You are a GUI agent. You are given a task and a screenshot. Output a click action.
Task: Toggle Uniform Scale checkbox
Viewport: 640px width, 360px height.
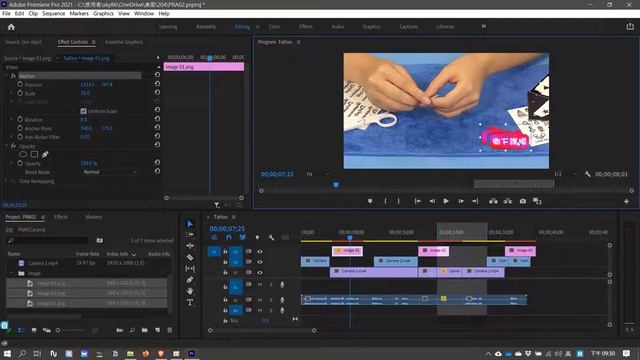pos(83,111)
